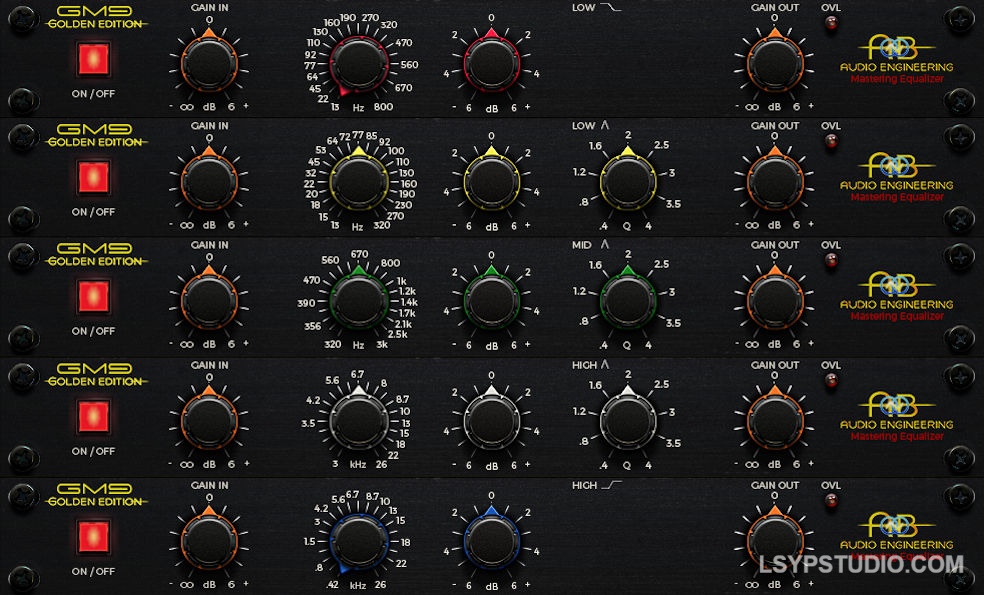Click the GM9 Golden Edition logo on the red band
The image size is (984, 595).
[96, 20]
